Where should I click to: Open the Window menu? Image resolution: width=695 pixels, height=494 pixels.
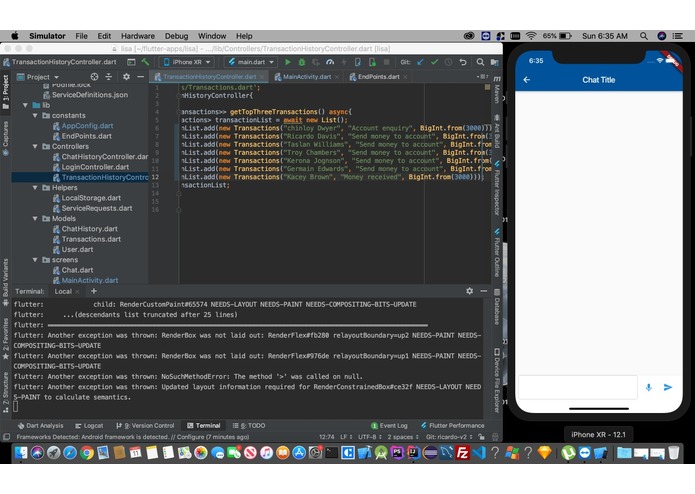point(212,36)
